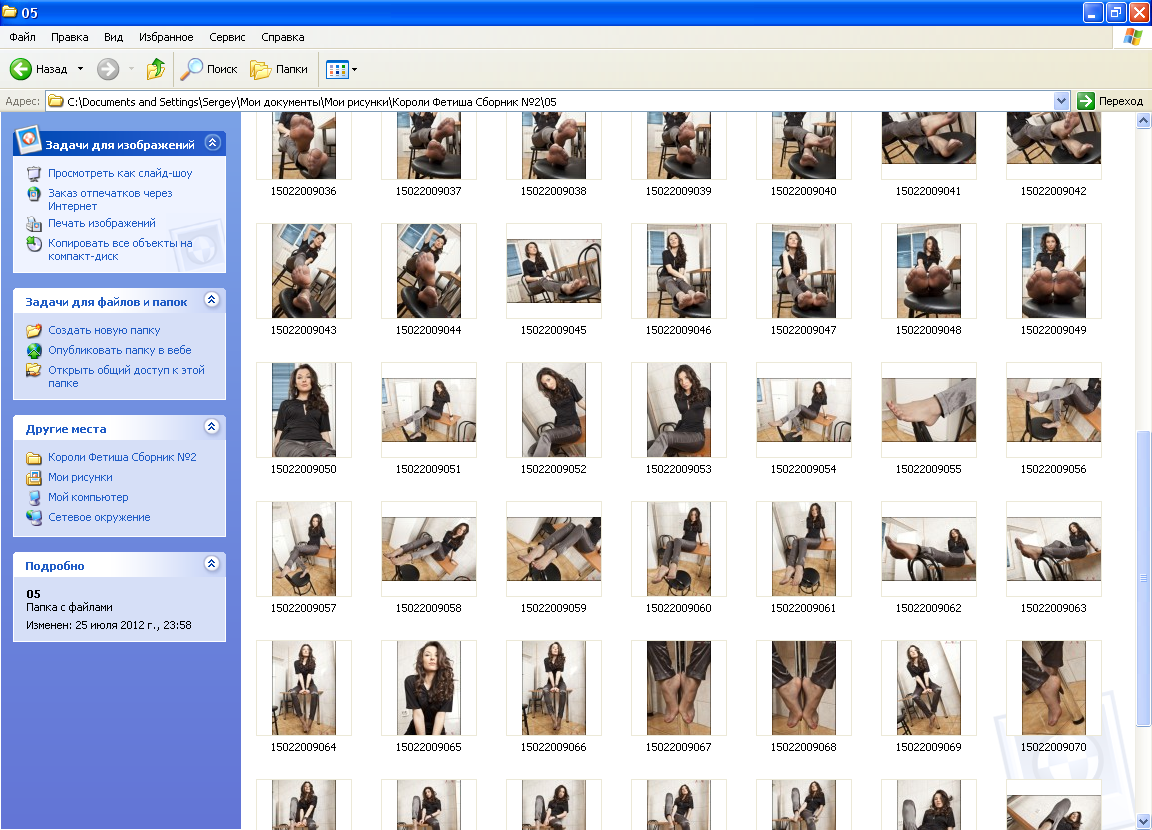Click the Forward arrow icon
Image resolution: width=1152 pixels, height=830 pixels.
(x=108, y=69)
